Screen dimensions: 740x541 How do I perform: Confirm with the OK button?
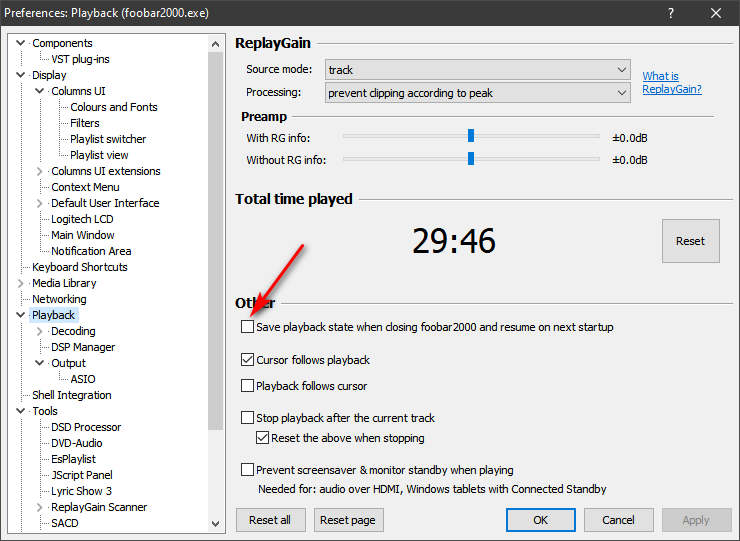[540, 520]
